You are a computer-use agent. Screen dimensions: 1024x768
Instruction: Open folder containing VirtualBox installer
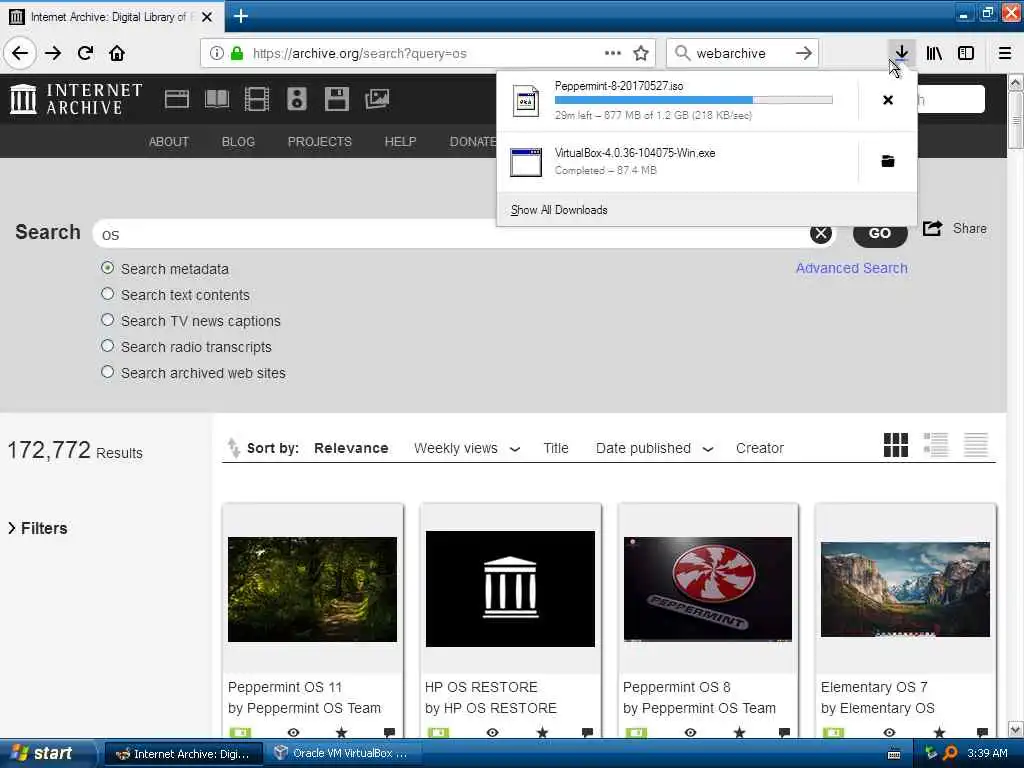888,161
